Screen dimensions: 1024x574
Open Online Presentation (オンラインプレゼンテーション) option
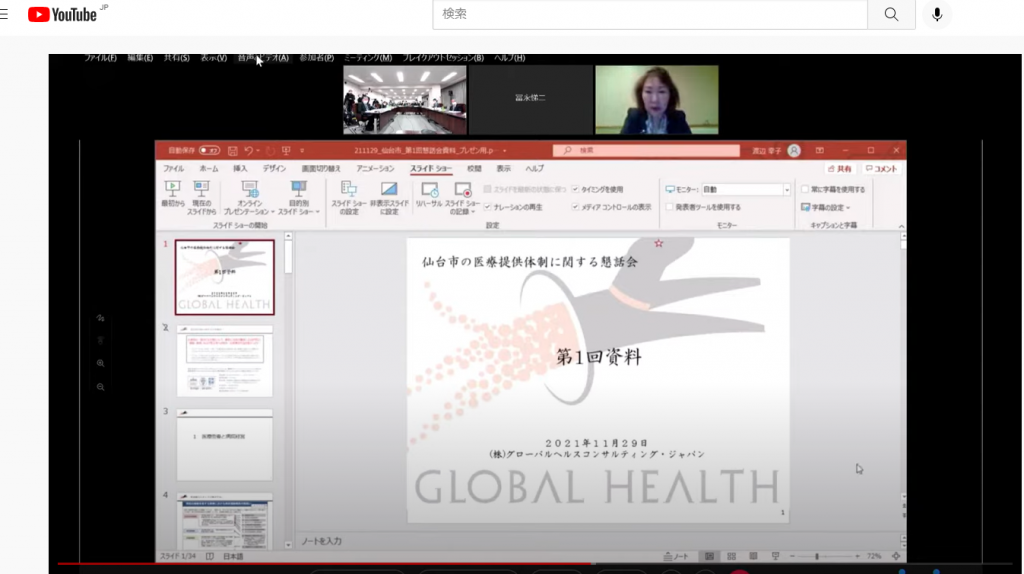tap(249, 197)
